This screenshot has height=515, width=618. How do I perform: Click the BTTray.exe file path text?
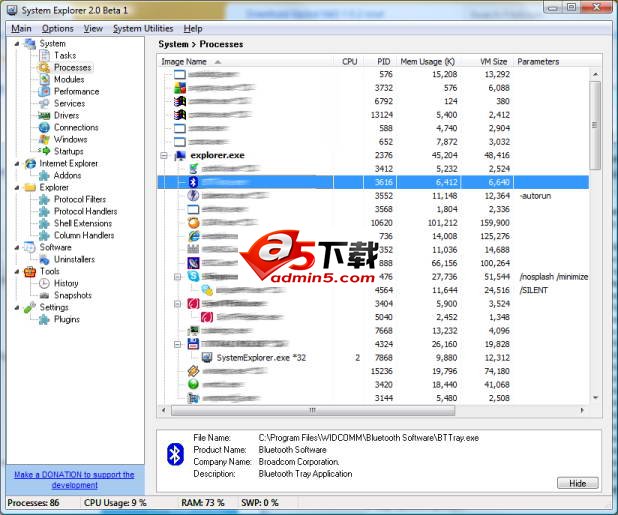pos(369,438)
